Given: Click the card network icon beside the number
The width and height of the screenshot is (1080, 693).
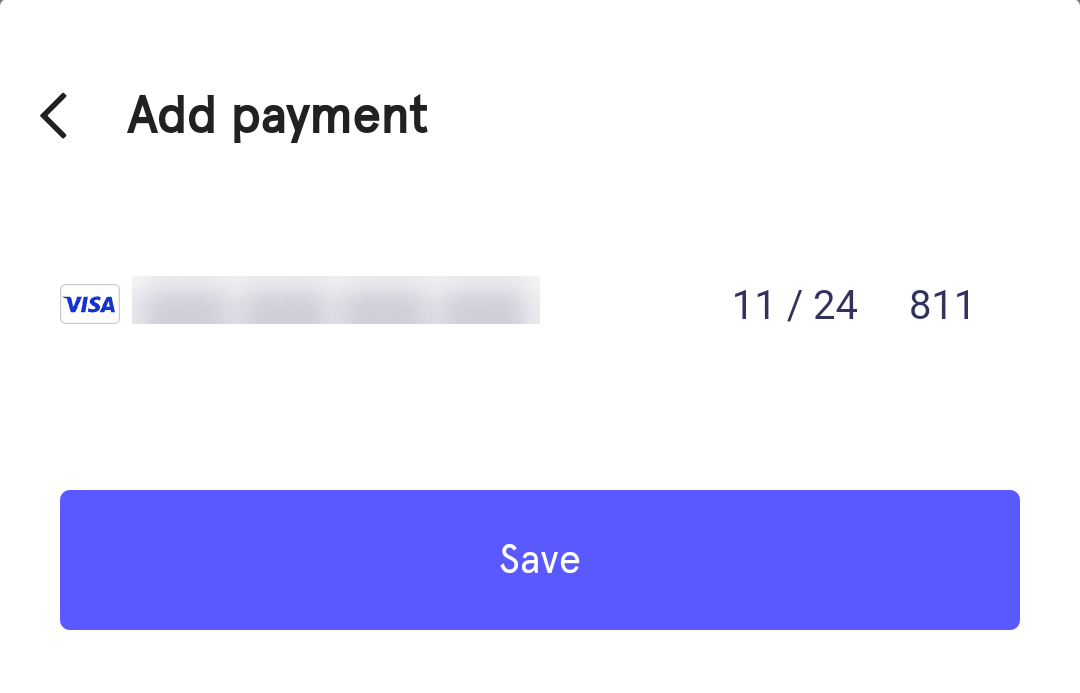Looking at the screenshot, I should [89, 304].
